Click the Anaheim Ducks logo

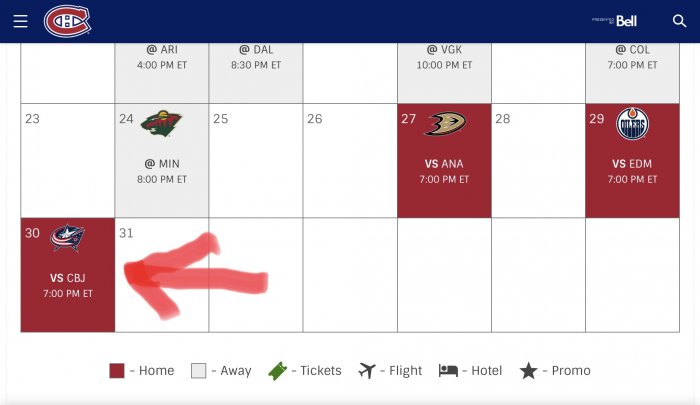[445, 123]
